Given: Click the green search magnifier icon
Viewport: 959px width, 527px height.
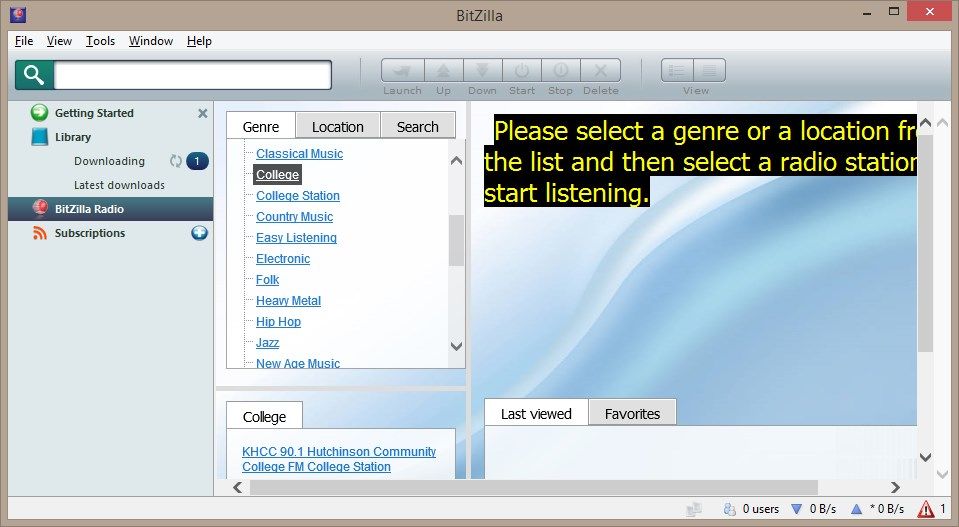Looking at the screenshot, I should pyautogui.click(x=34, y=75).
